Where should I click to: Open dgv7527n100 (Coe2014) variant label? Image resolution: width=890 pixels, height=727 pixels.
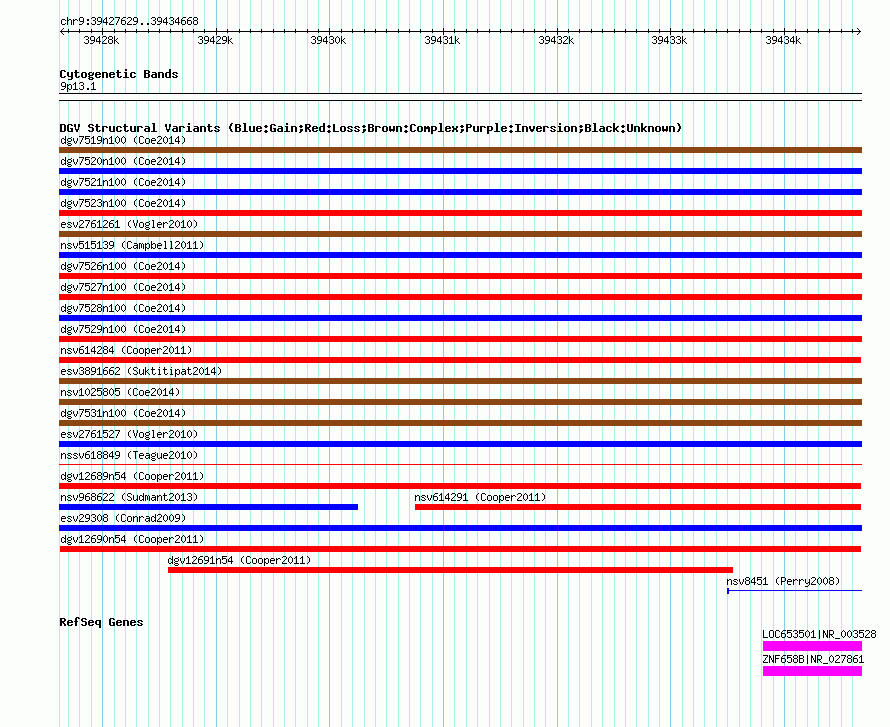click(x=123, y=287)
